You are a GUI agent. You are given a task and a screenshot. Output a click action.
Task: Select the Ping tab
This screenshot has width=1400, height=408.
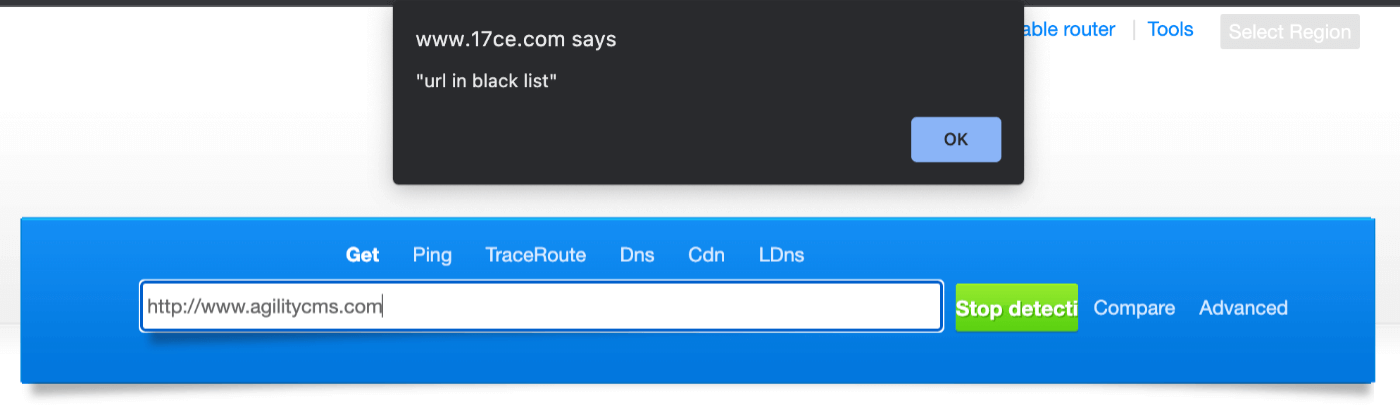coord(432,255)
